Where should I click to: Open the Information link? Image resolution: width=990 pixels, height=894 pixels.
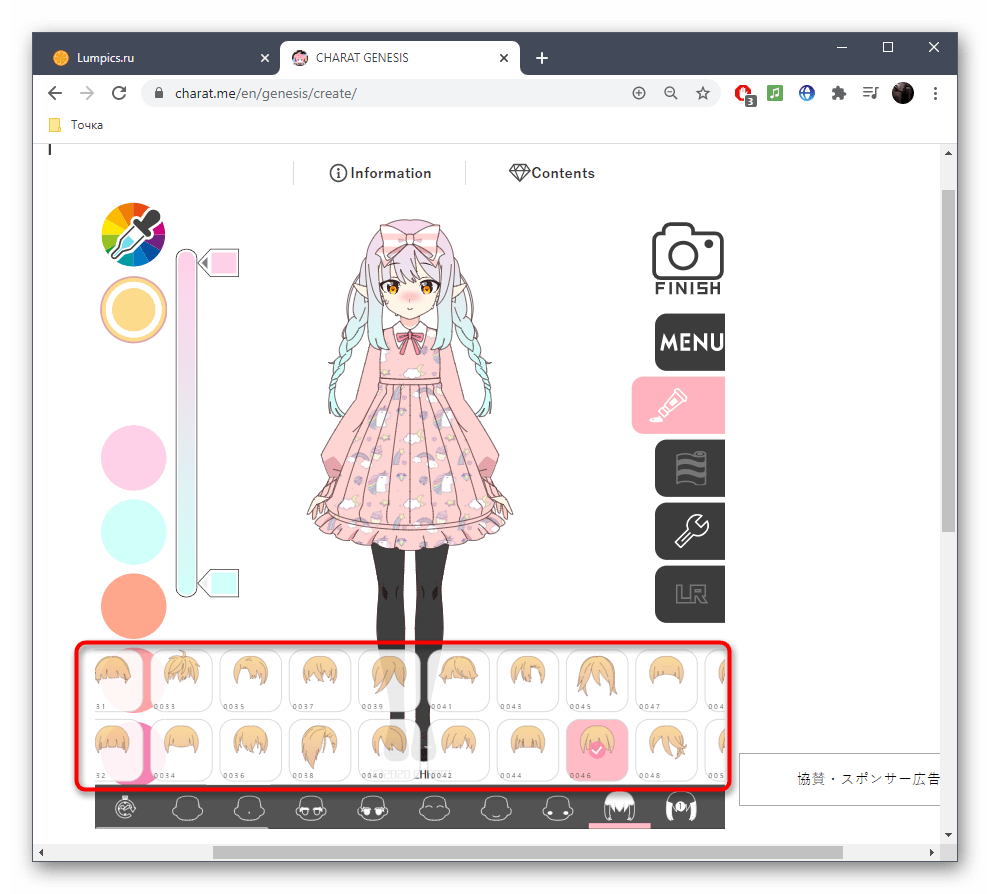[380, 173]
